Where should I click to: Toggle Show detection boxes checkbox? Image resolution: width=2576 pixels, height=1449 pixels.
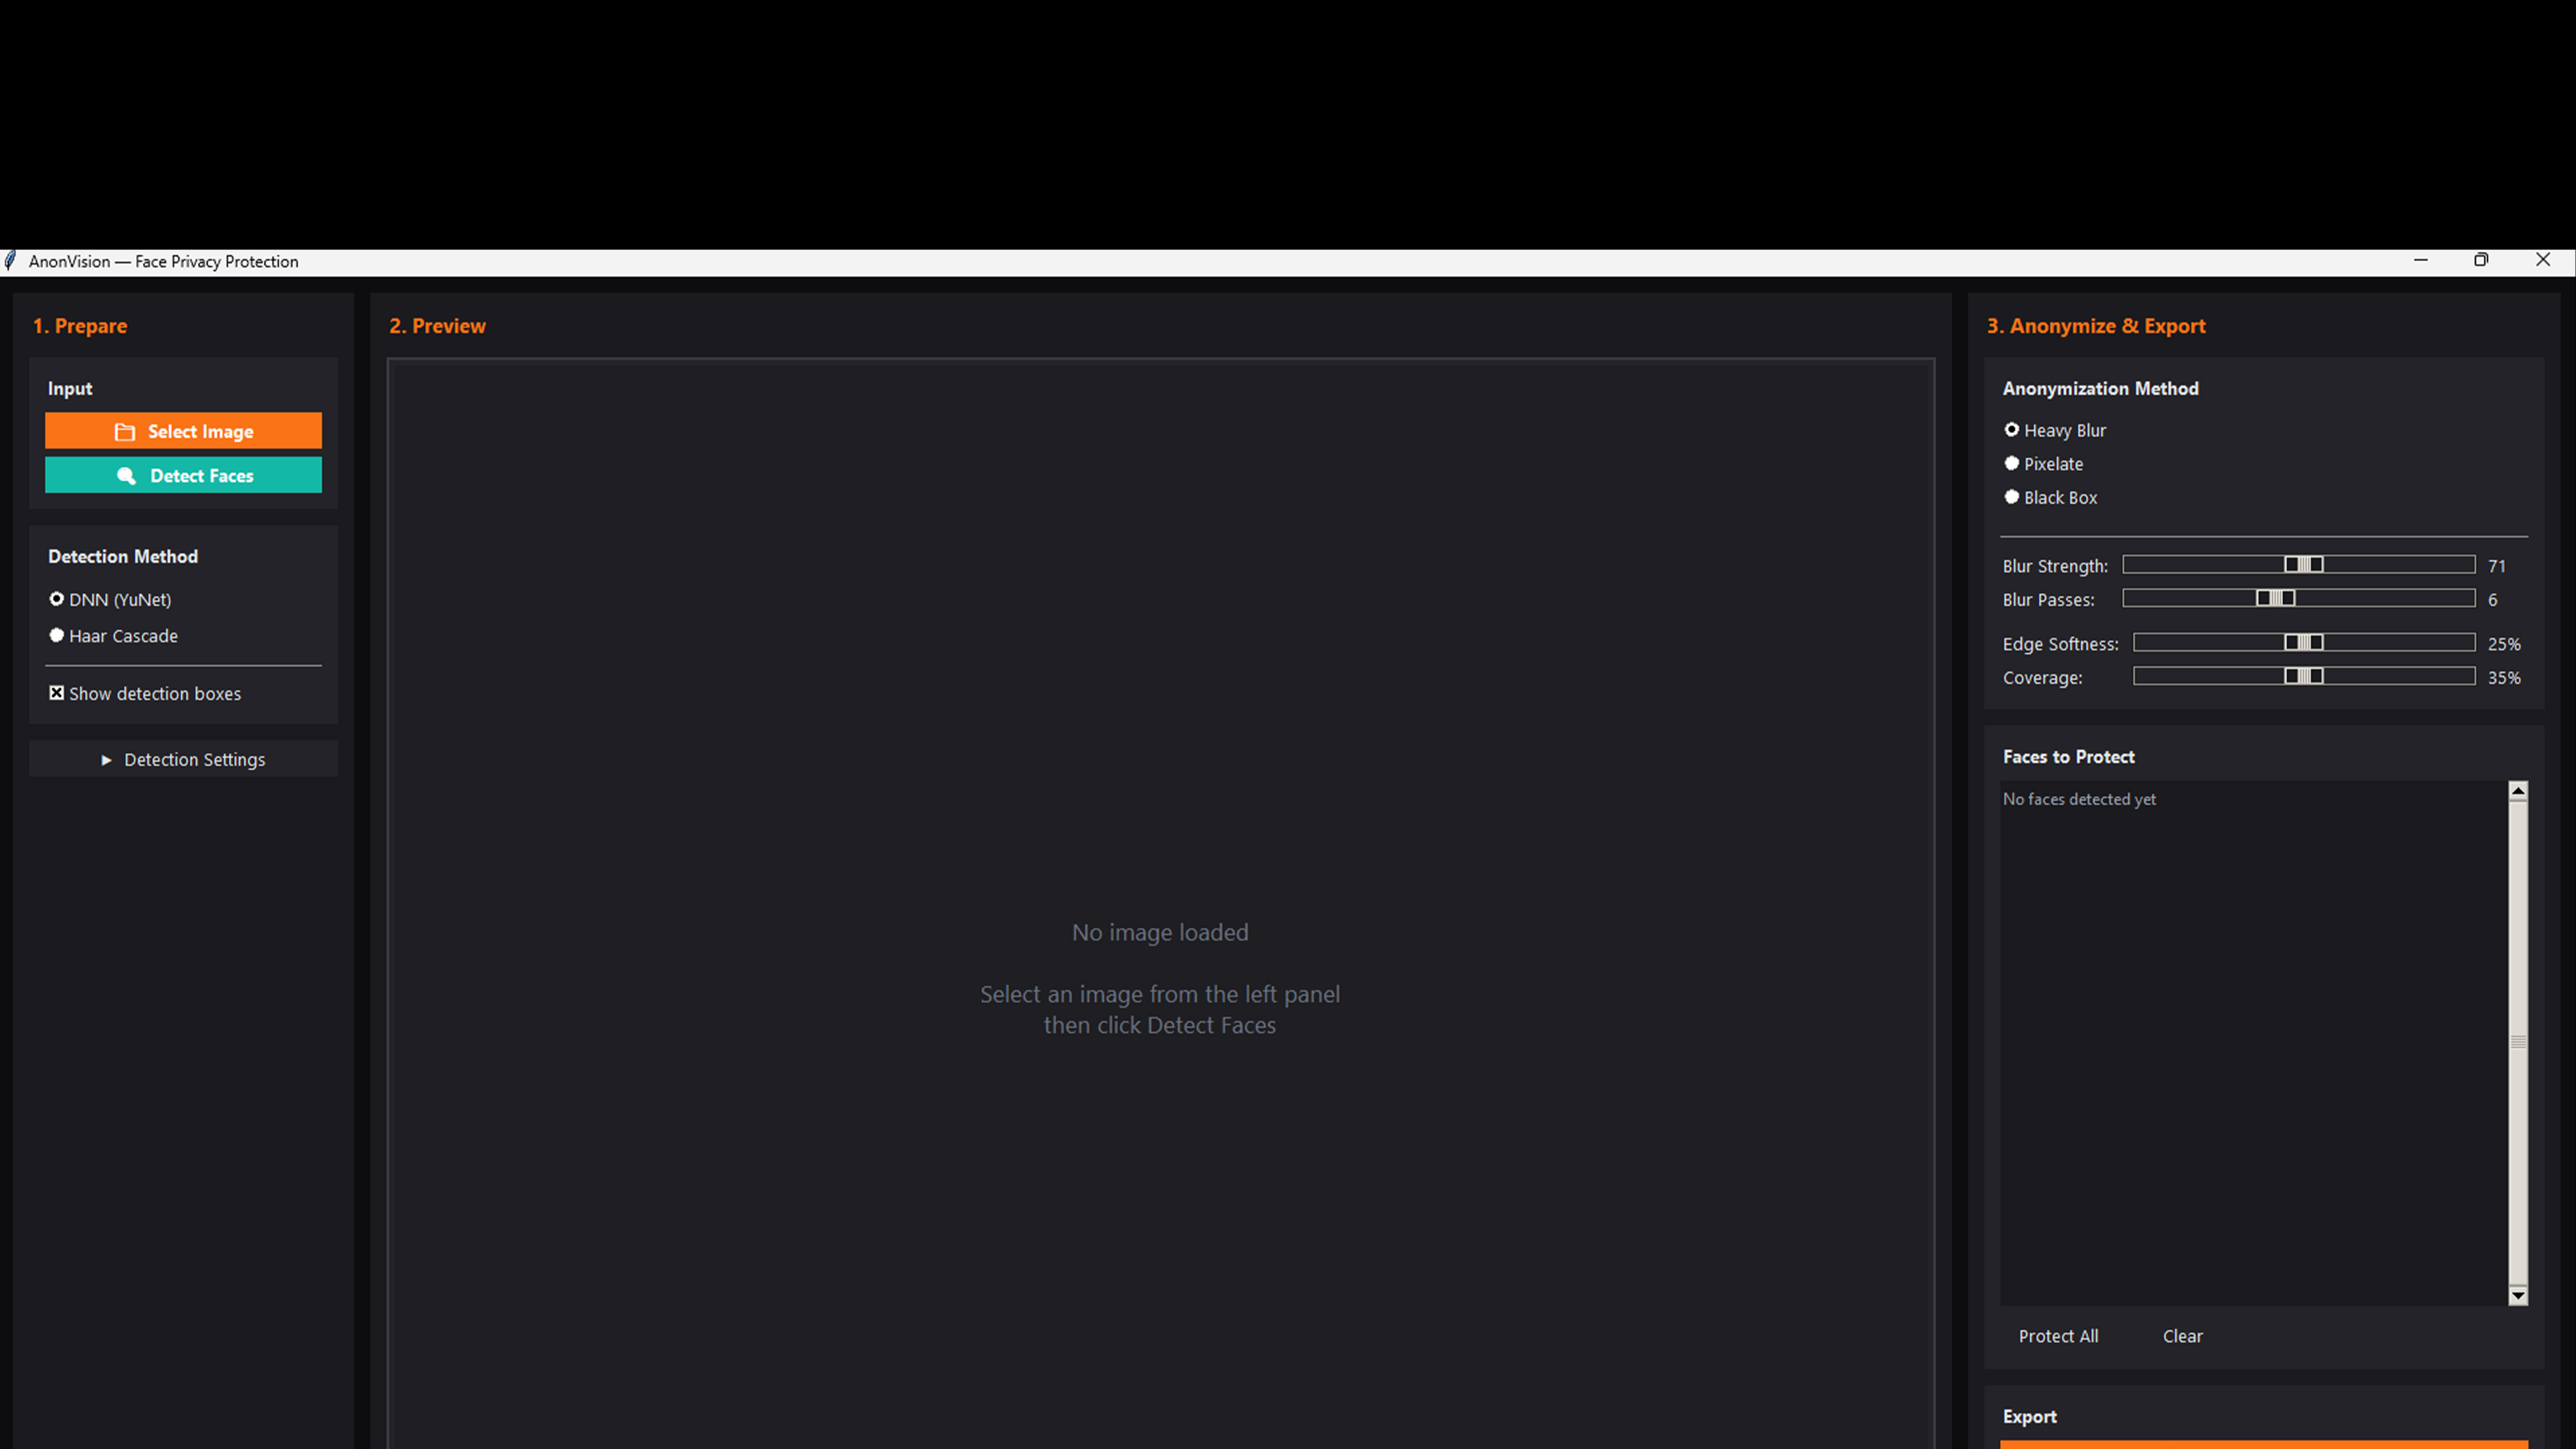click(x=57, y=693)
